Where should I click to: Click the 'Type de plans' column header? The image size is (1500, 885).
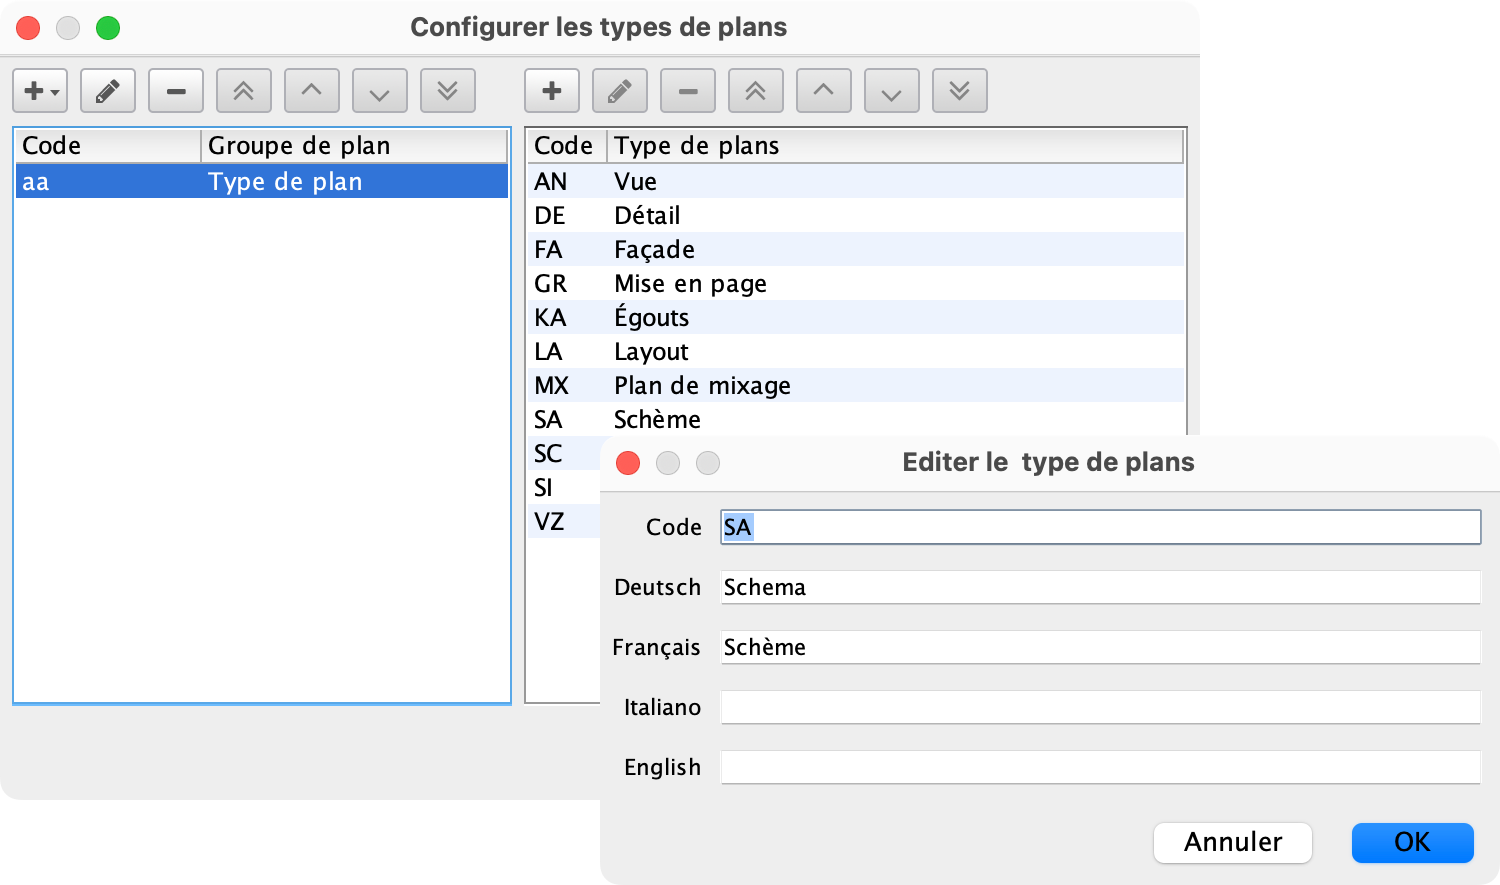[895, 146]
